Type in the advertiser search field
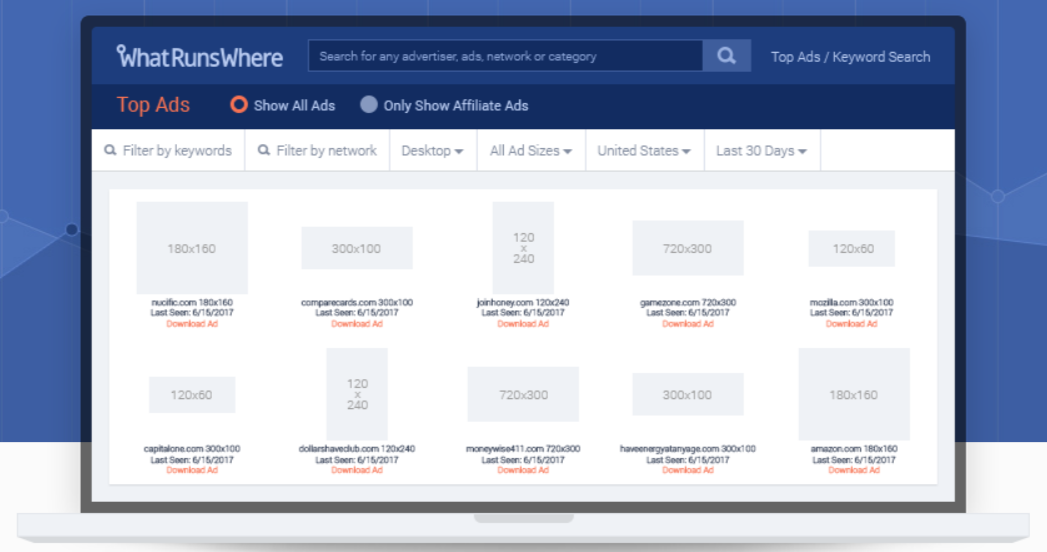Viewport: 1047px width, 552px height. coord(505,57)
